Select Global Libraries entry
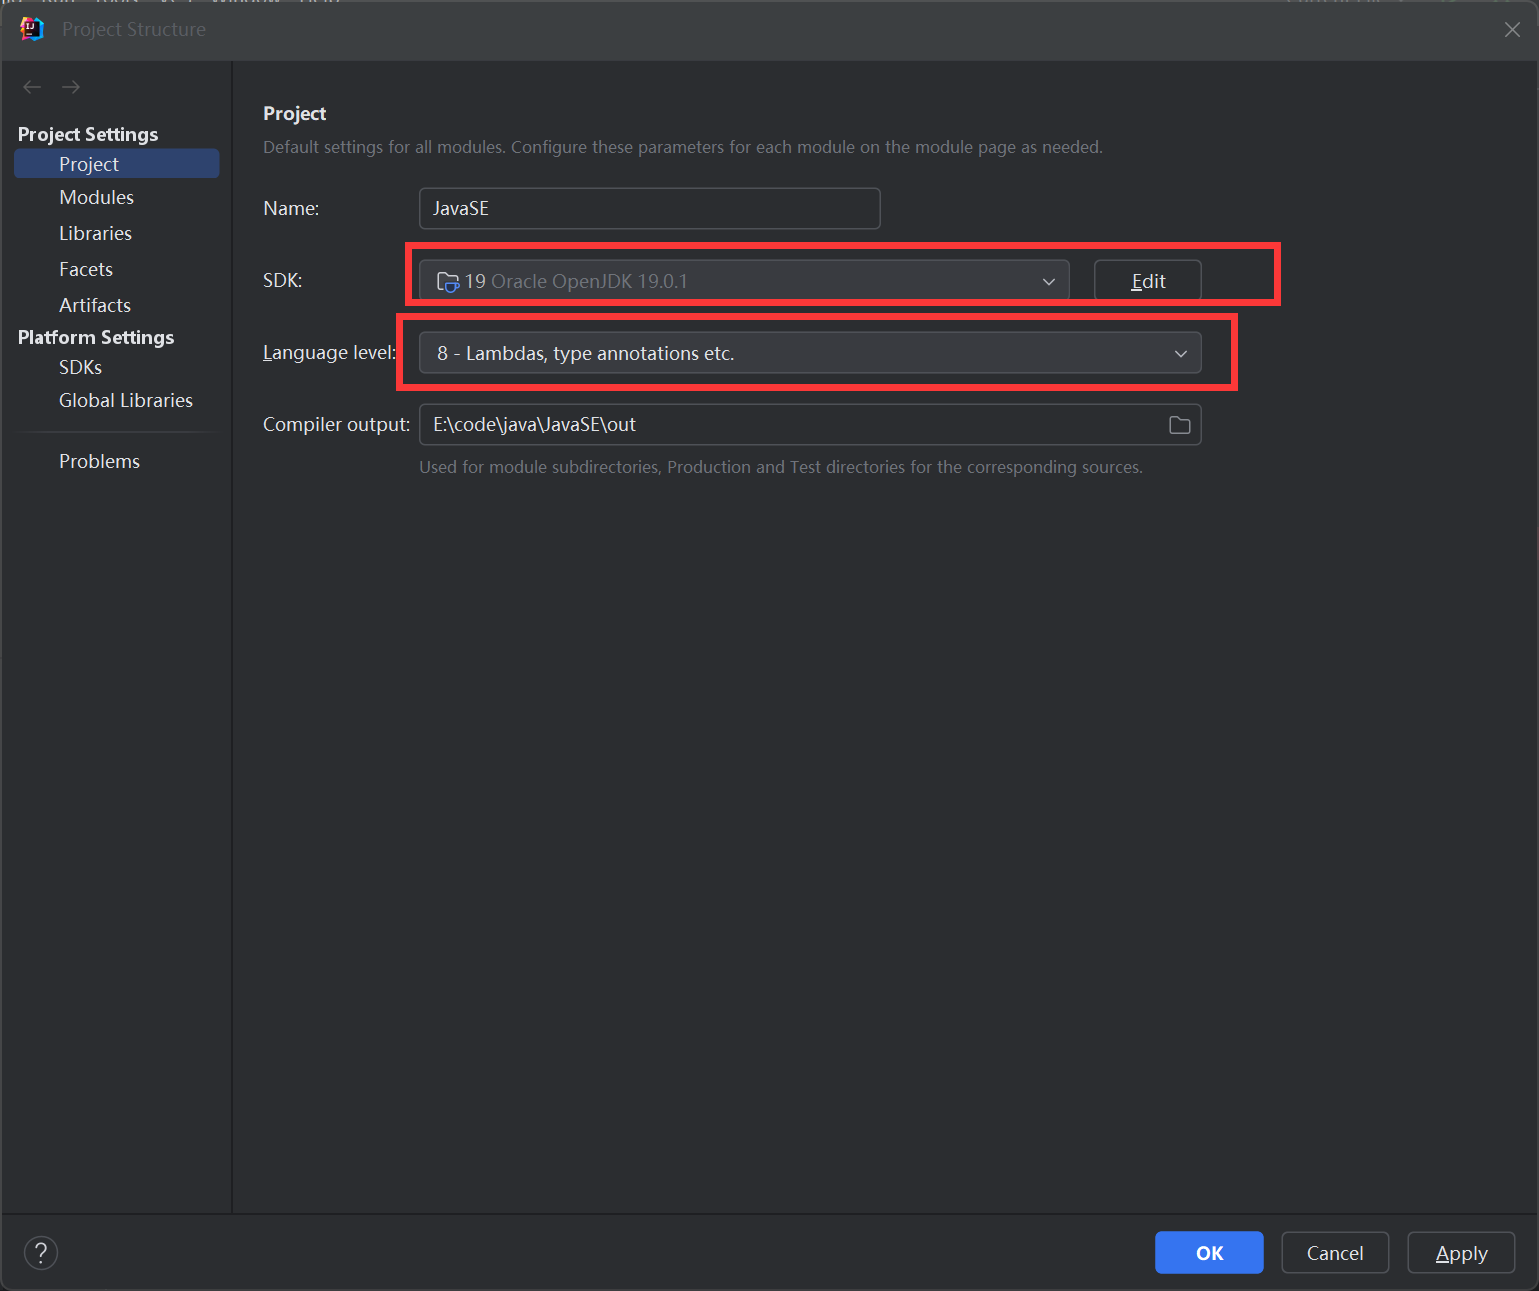 click(126, 400)
